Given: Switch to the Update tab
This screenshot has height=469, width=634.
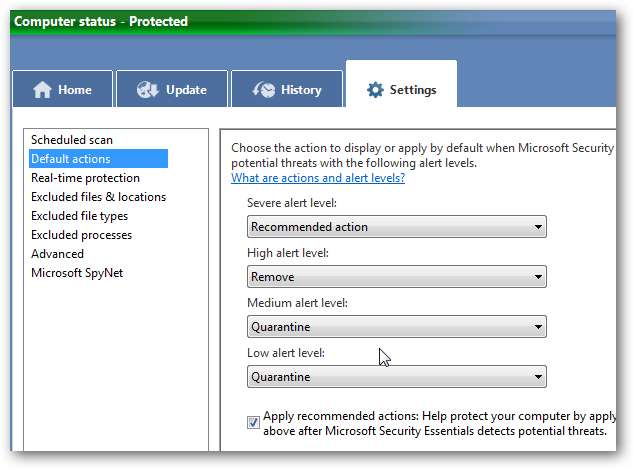Looking at the screenshot, I should [170, 90].
